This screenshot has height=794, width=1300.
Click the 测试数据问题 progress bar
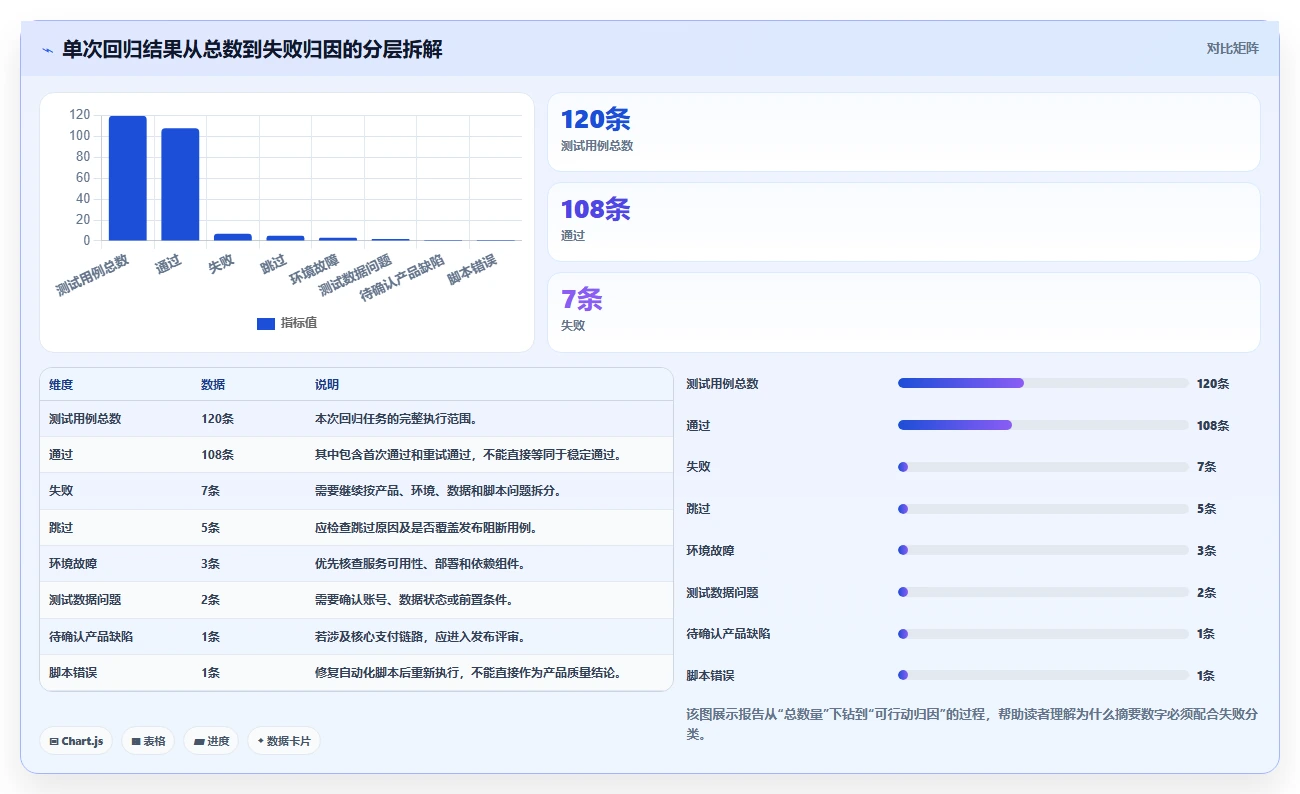(1043, 592)
